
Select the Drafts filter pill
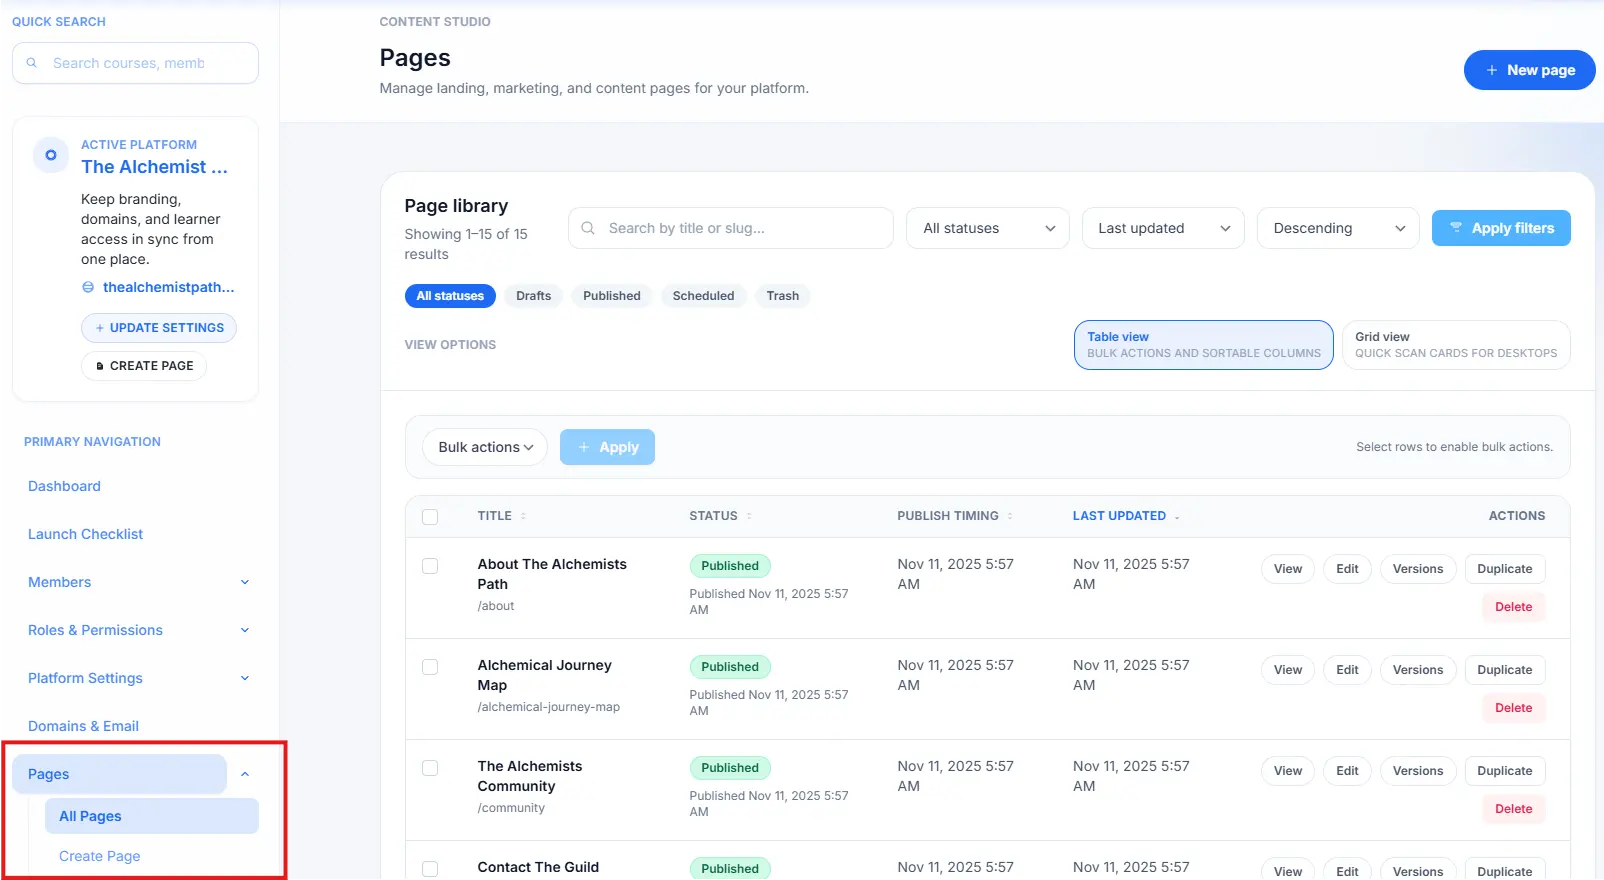click(x=534, y=296)
